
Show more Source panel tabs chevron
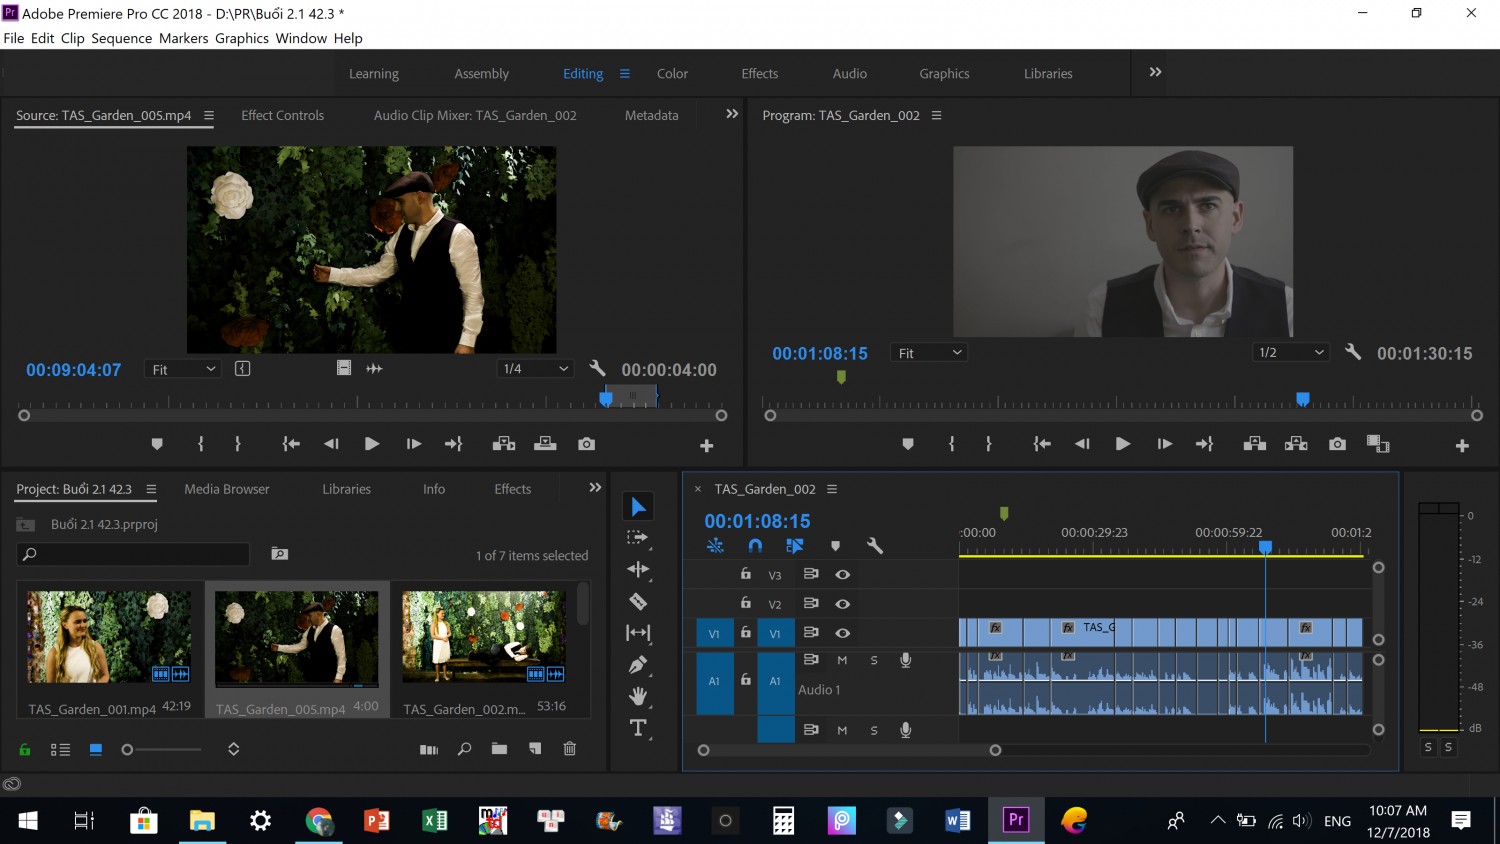[732, 114]
